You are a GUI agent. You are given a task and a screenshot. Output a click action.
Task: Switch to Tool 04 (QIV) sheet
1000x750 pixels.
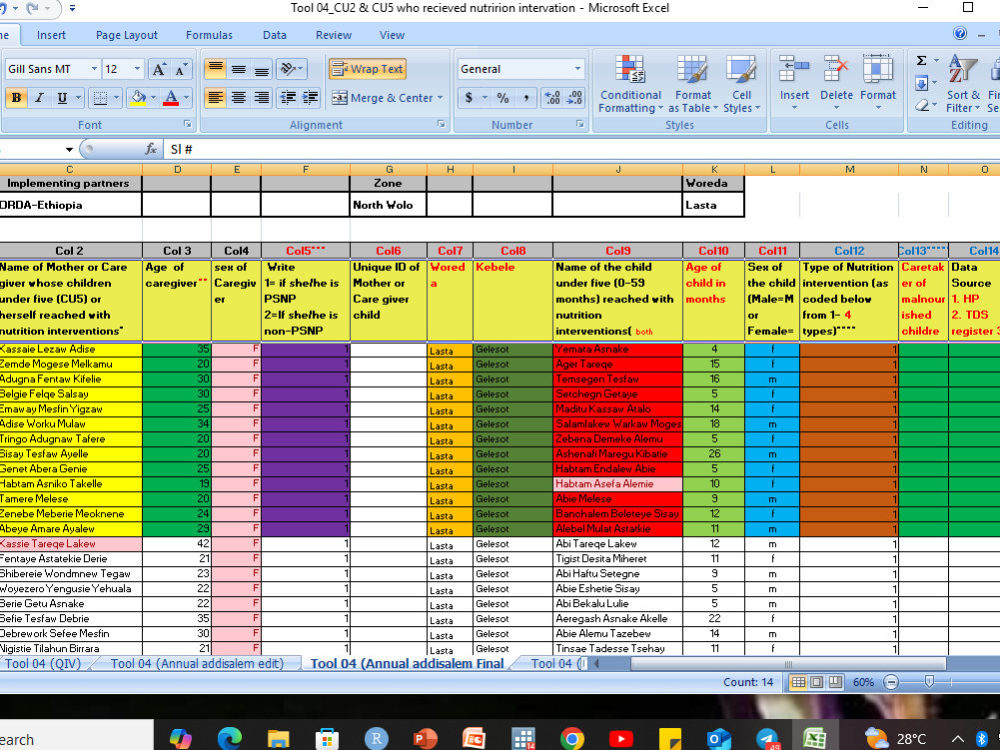43,663
